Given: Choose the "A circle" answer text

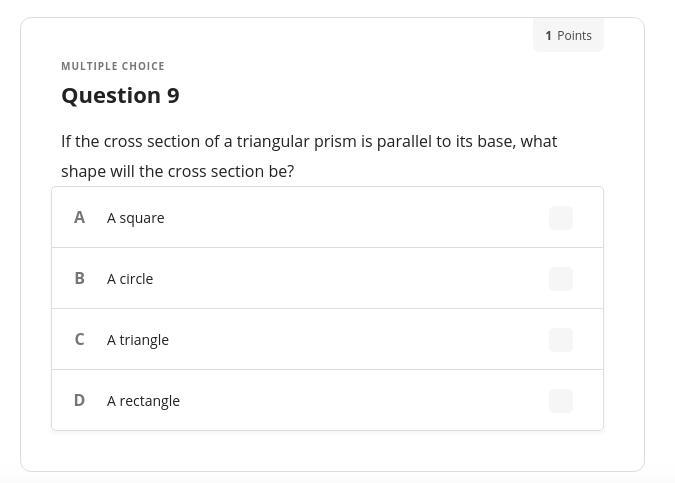Looking at the screenshot, I should [x=130, y=279].
